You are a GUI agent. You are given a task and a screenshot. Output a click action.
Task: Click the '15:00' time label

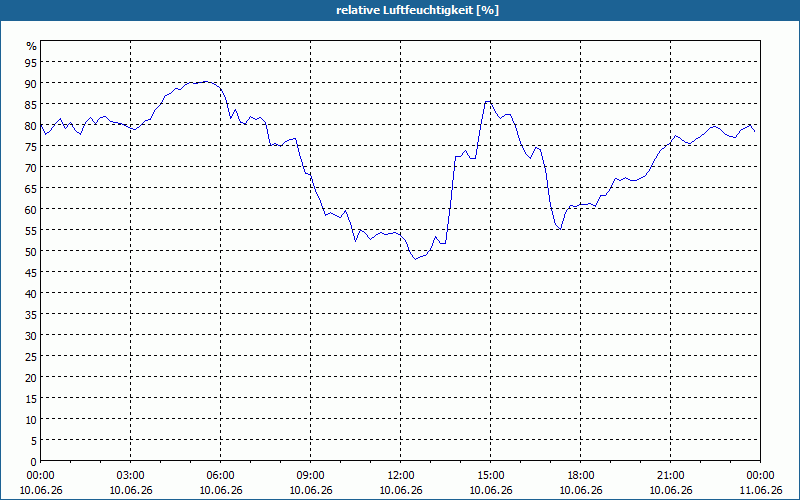491,476
